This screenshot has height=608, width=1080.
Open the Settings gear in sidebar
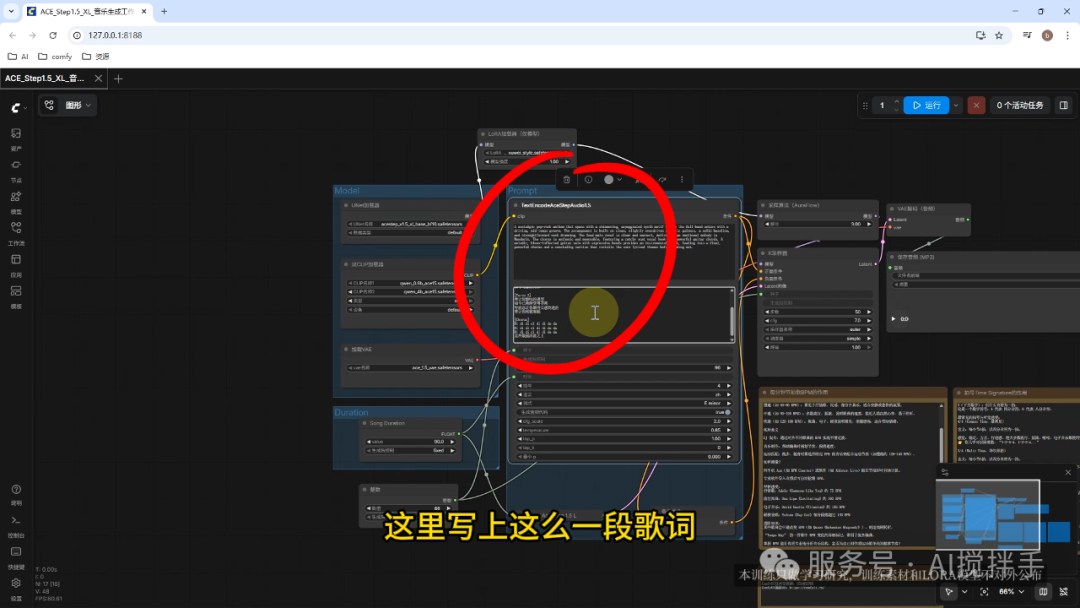pyautogui.click(x=16, y=583)
